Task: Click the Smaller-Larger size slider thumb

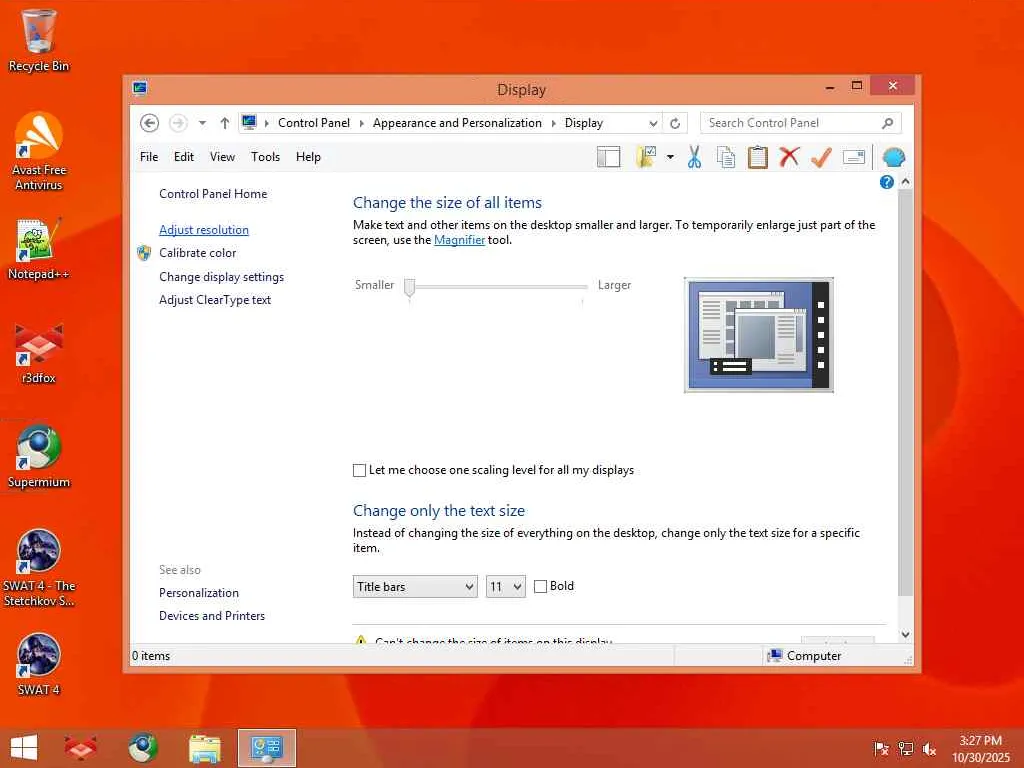Action: pyautogui.click(x=409, y=287)
